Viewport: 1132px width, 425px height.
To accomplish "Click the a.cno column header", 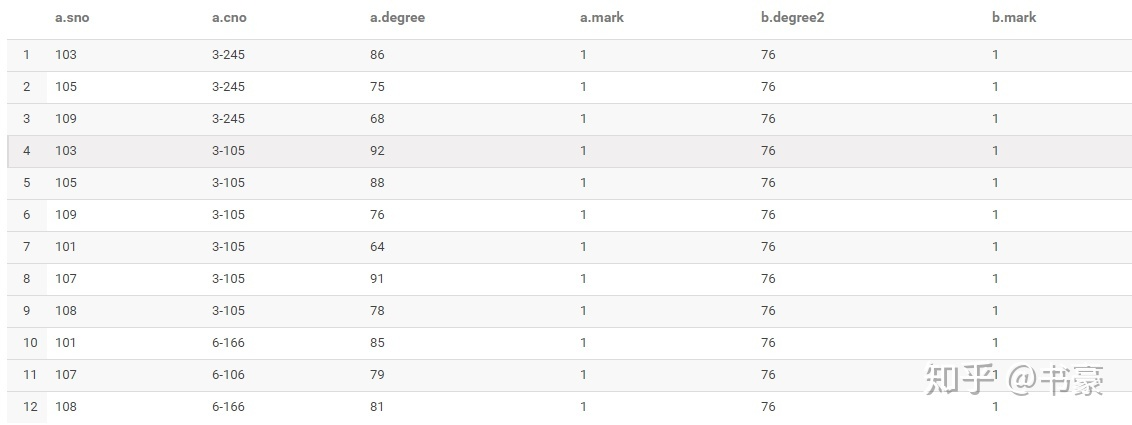I will pos(229,18).
